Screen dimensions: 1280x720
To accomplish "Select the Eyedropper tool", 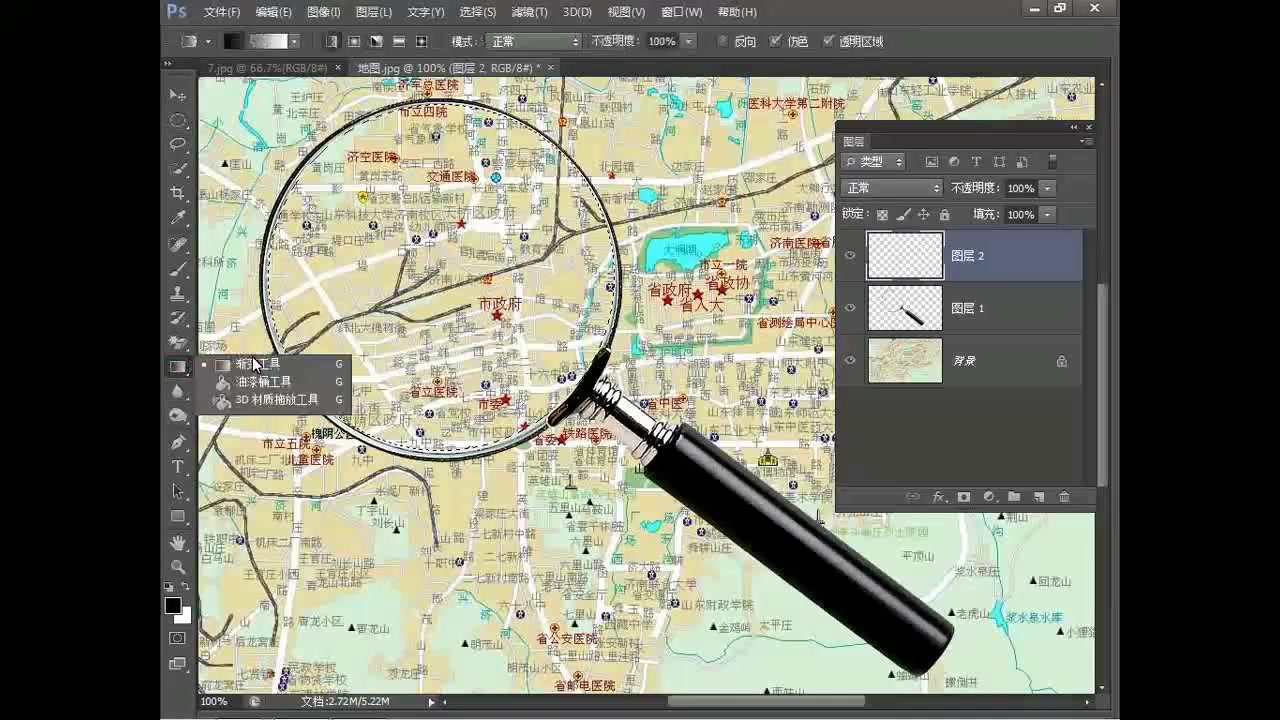I will pos(178,218).
